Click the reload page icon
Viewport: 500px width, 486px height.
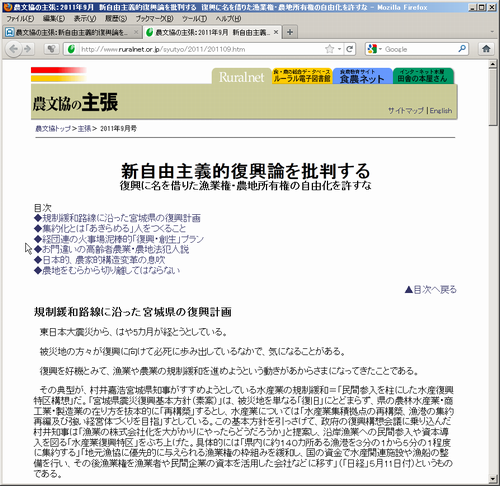pos(349,49)
